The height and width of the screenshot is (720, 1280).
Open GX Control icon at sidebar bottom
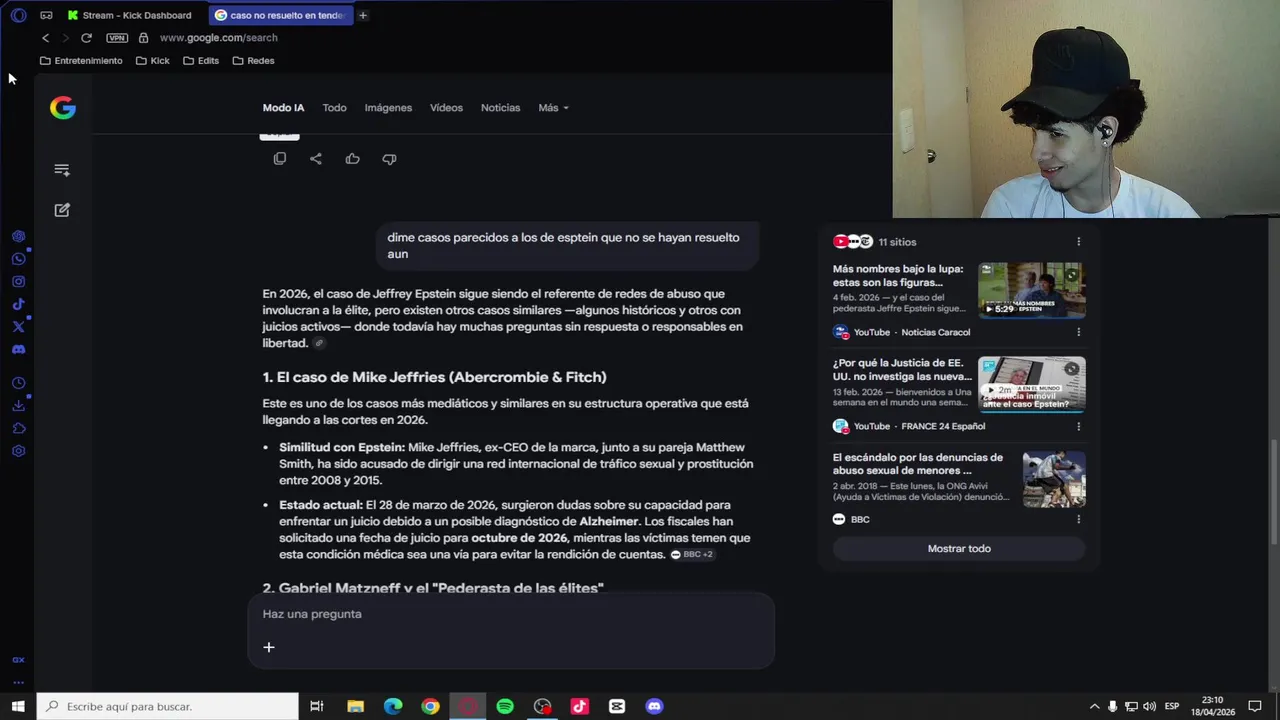click(18, 660)
